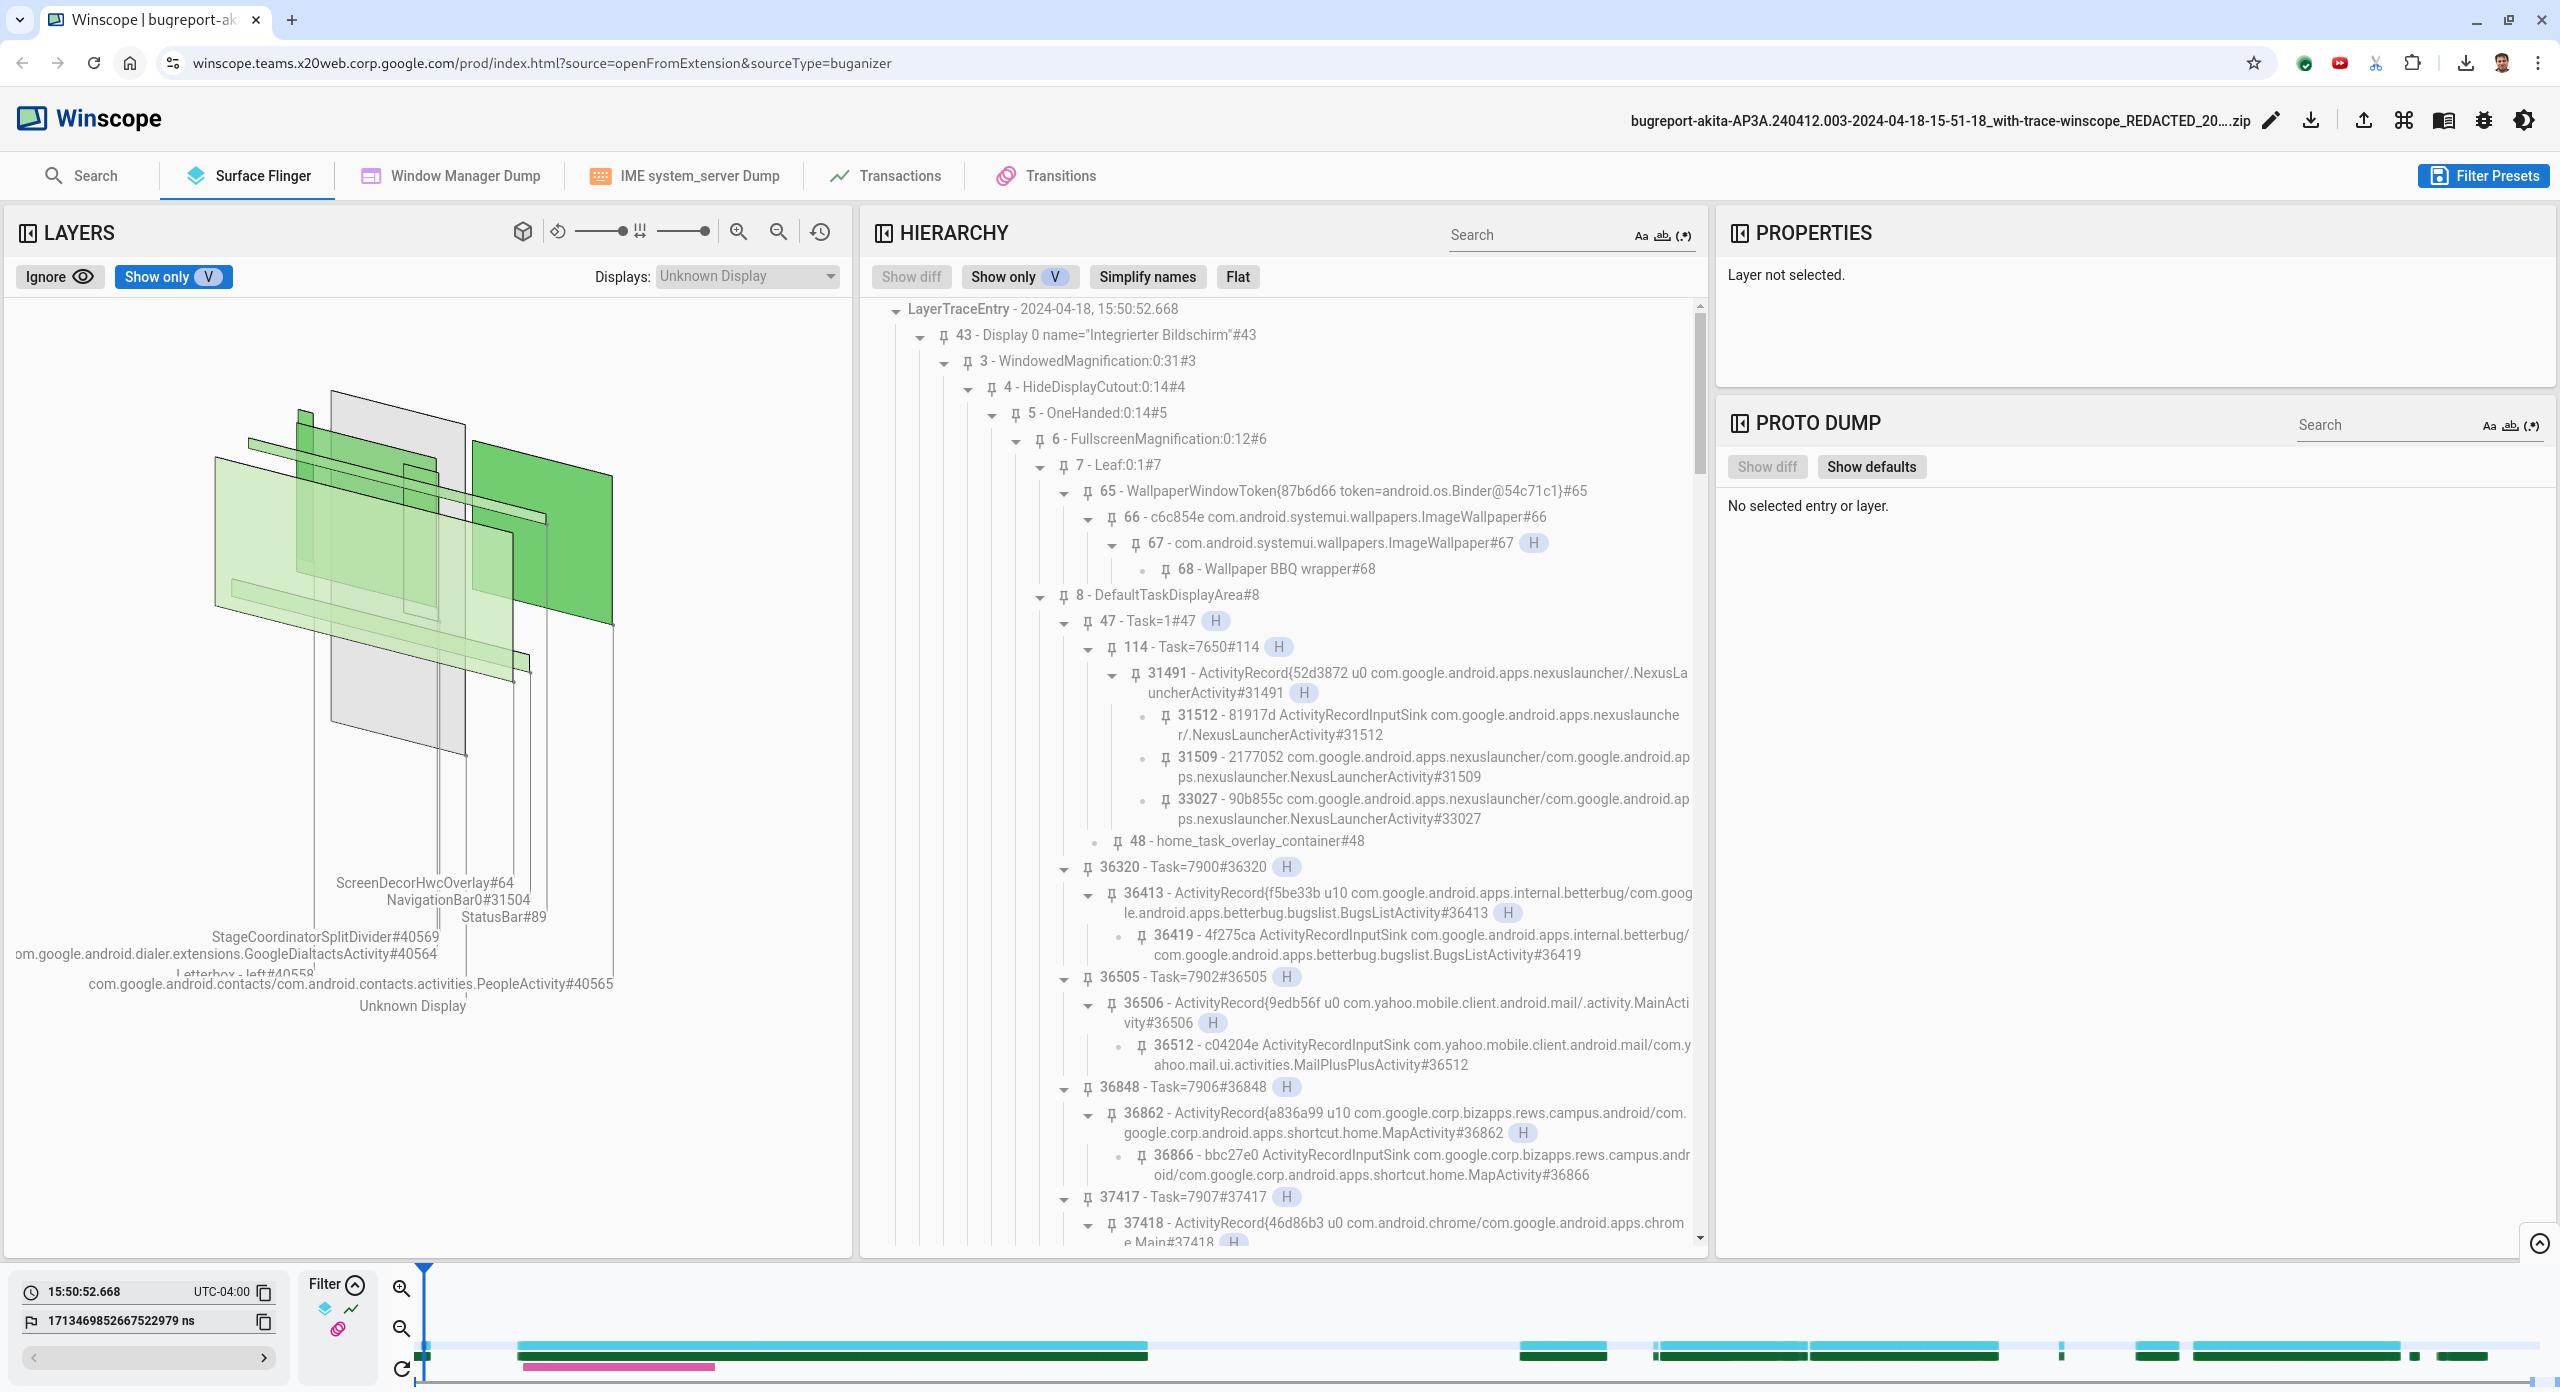Collapse the DefaultTaskDisplayArea#8 node

click(x=1040, y=596)
